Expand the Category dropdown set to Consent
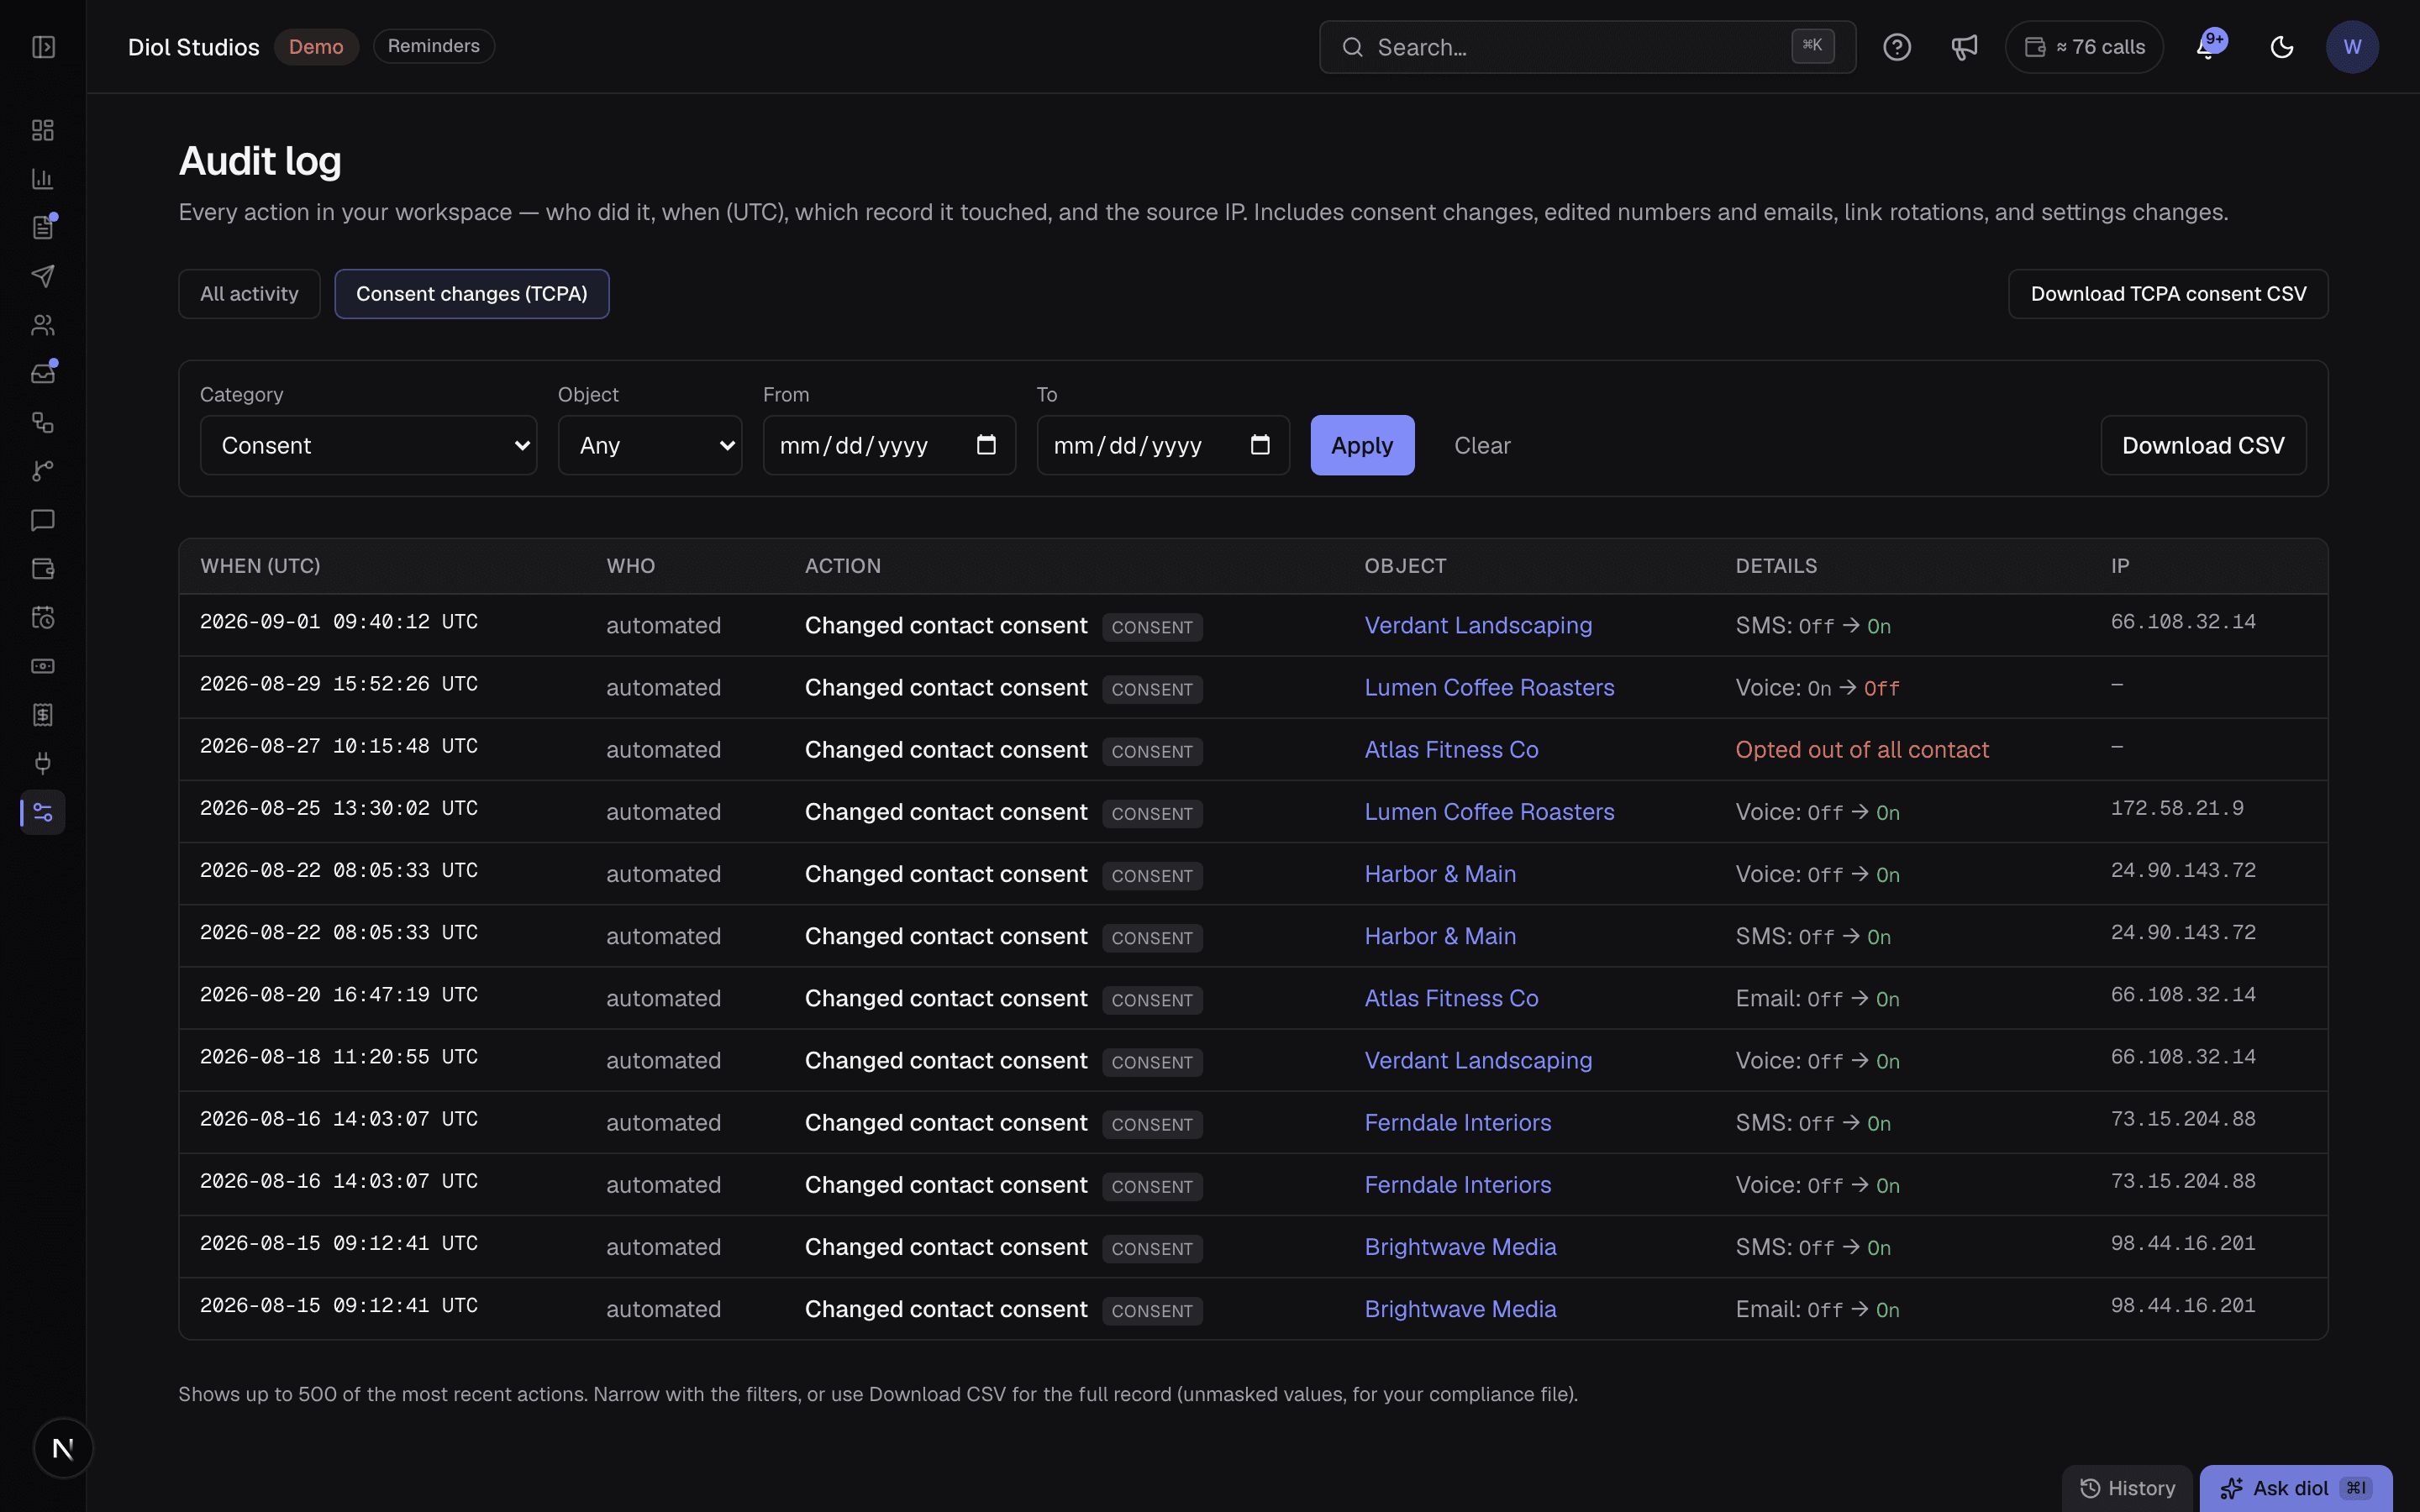Viewport: 2420px width, 1512px height. [x=368, y=445]
